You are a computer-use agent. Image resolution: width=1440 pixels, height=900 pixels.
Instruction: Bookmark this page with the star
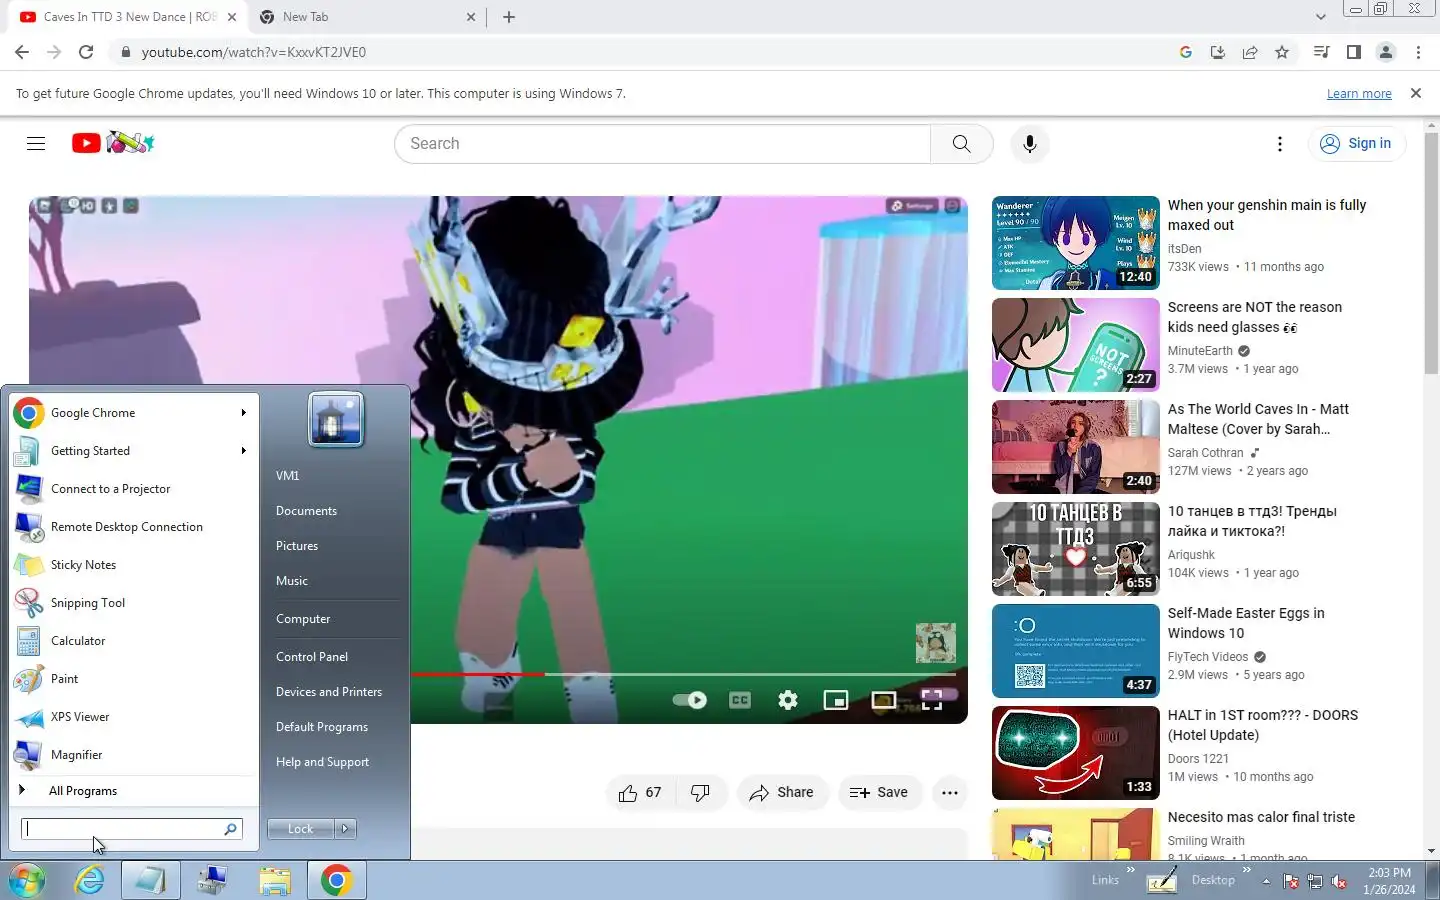(x=1282, y=52)
